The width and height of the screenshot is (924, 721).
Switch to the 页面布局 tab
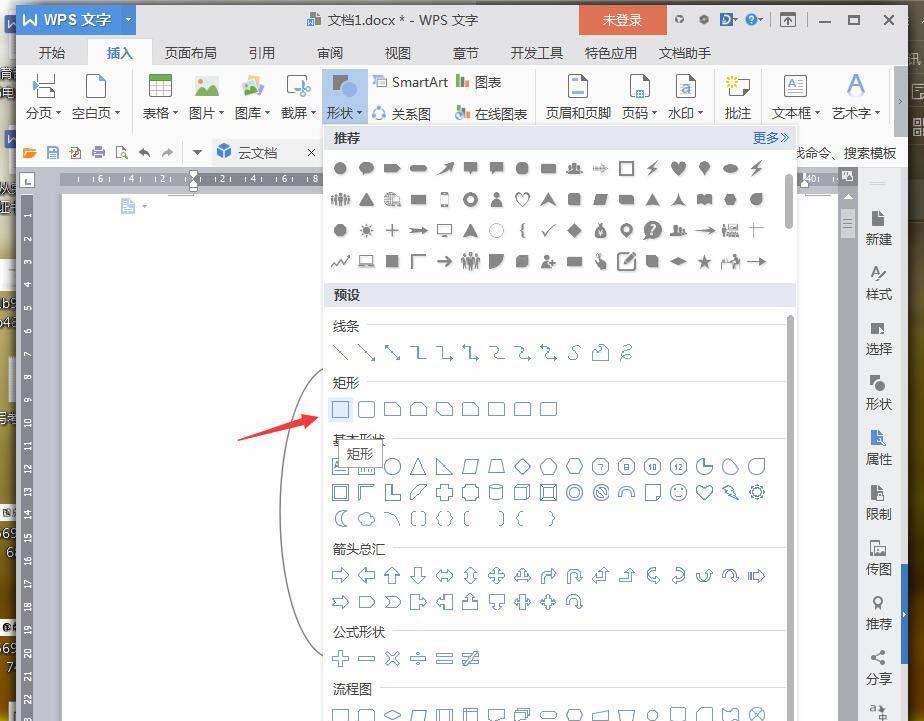point(190,53)
